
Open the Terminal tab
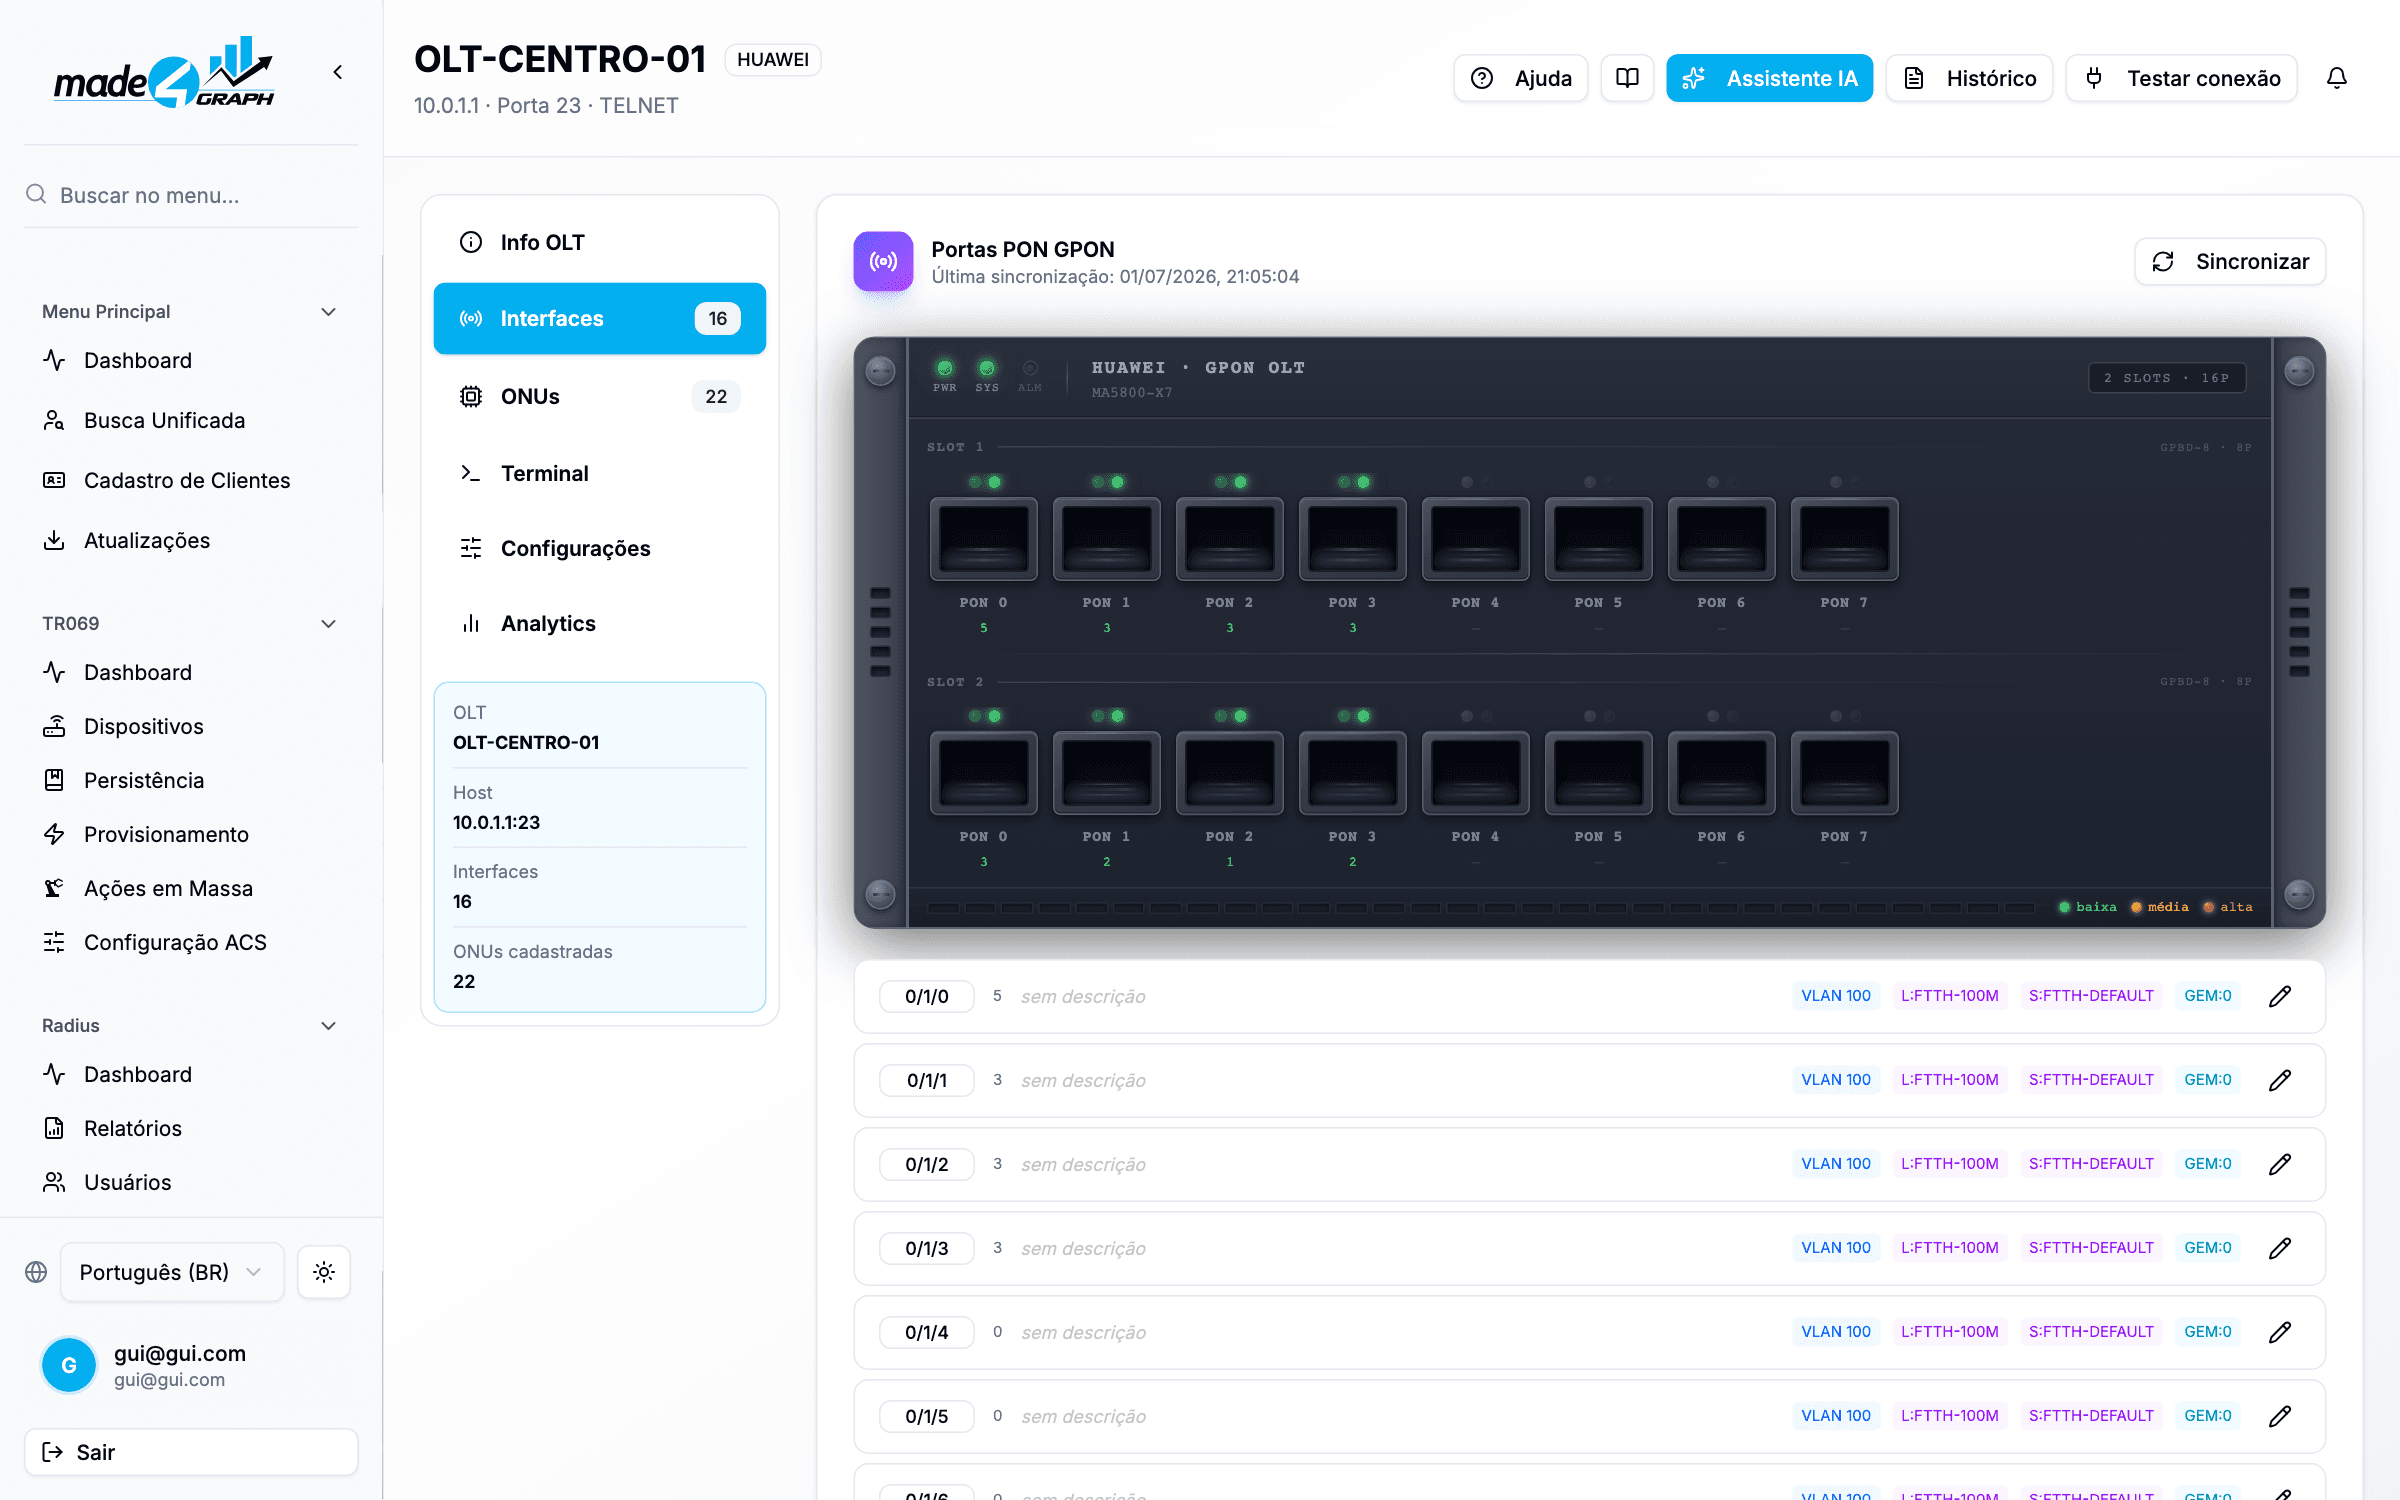(600, 473)
